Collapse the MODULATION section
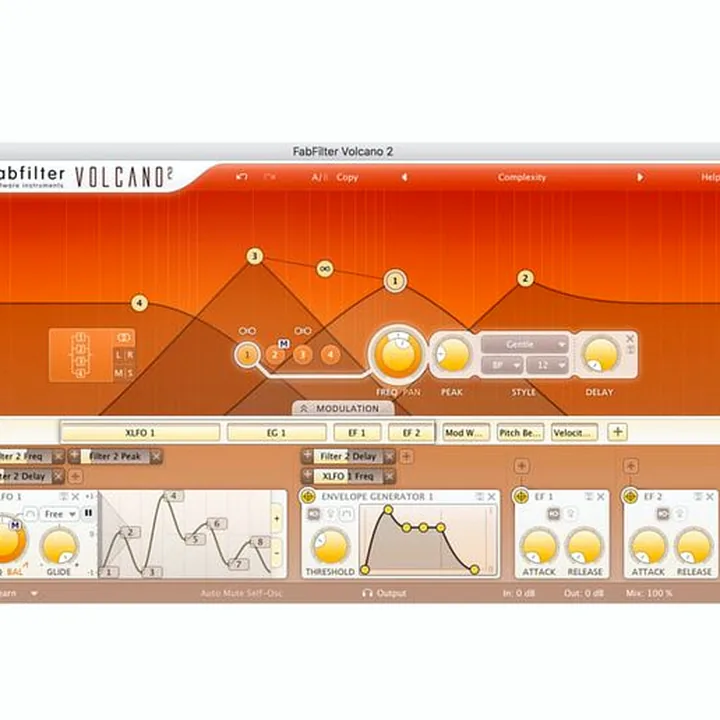The height and width of the screenshot is (720, 720). click(343, 408)
